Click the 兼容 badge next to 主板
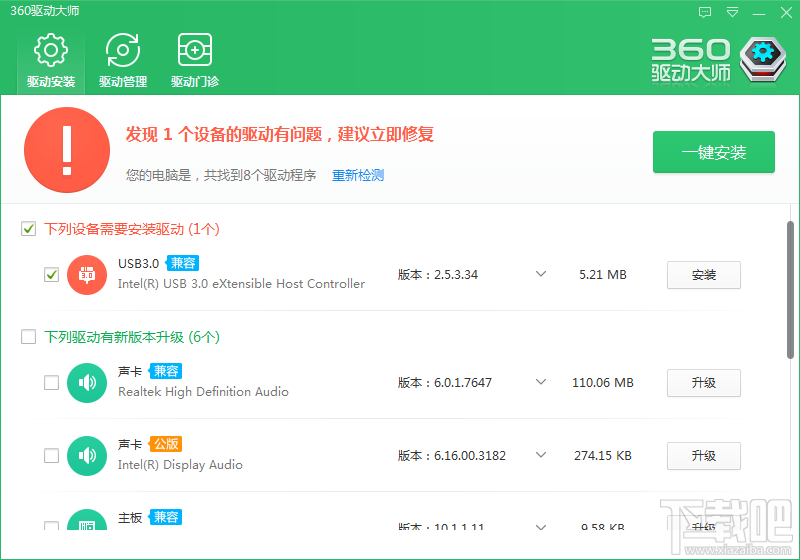800x560 pixels. click(x=166, y=517)
